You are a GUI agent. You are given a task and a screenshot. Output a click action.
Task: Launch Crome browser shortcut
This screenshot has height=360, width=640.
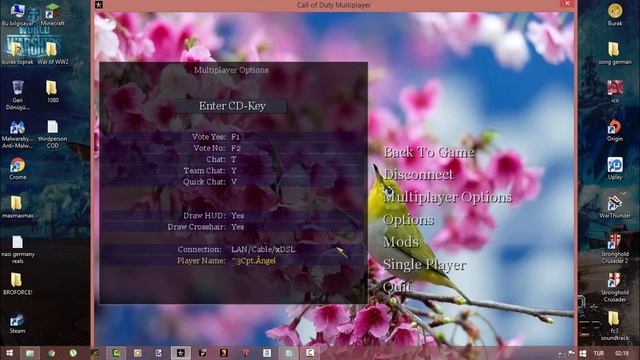(17, 168)
